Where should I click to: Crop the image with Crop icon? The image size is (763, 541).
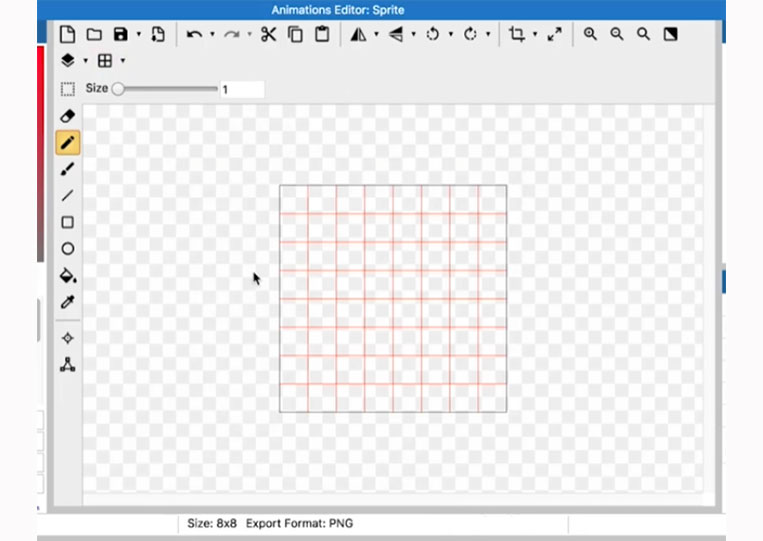[517, 35]
